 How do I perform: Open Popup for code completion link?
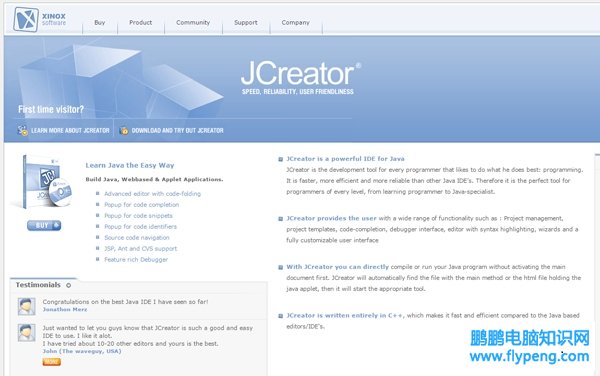[142, 205]
